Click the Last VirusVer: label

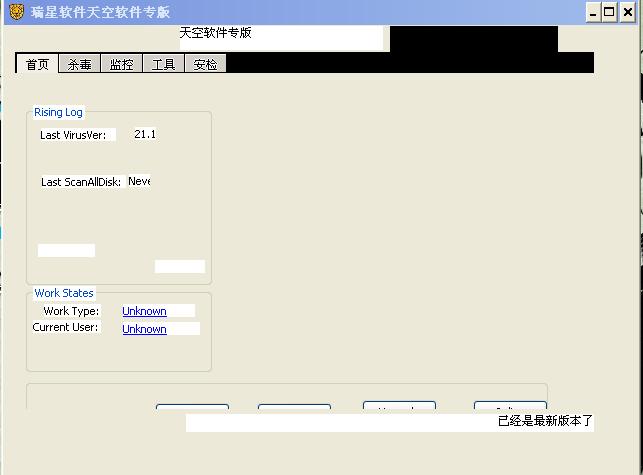pyautogui.click(x=73, y=135)
